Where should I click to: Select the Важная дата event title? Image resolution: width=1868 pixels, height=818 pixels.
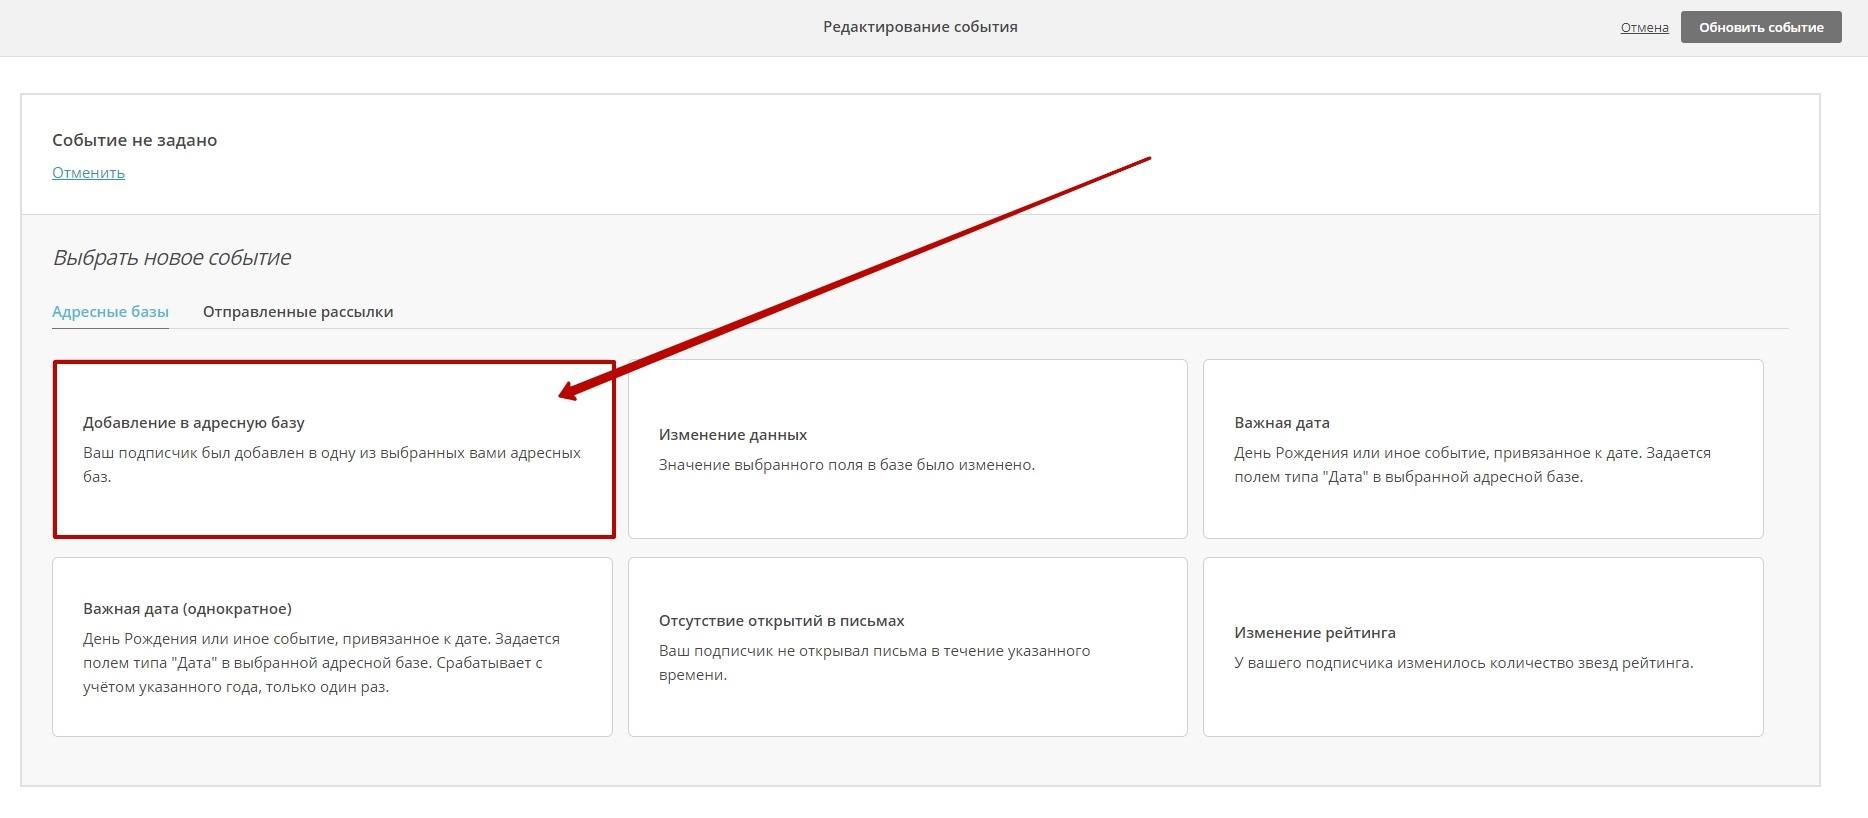pyautogui.click(x=1281, y=423)
